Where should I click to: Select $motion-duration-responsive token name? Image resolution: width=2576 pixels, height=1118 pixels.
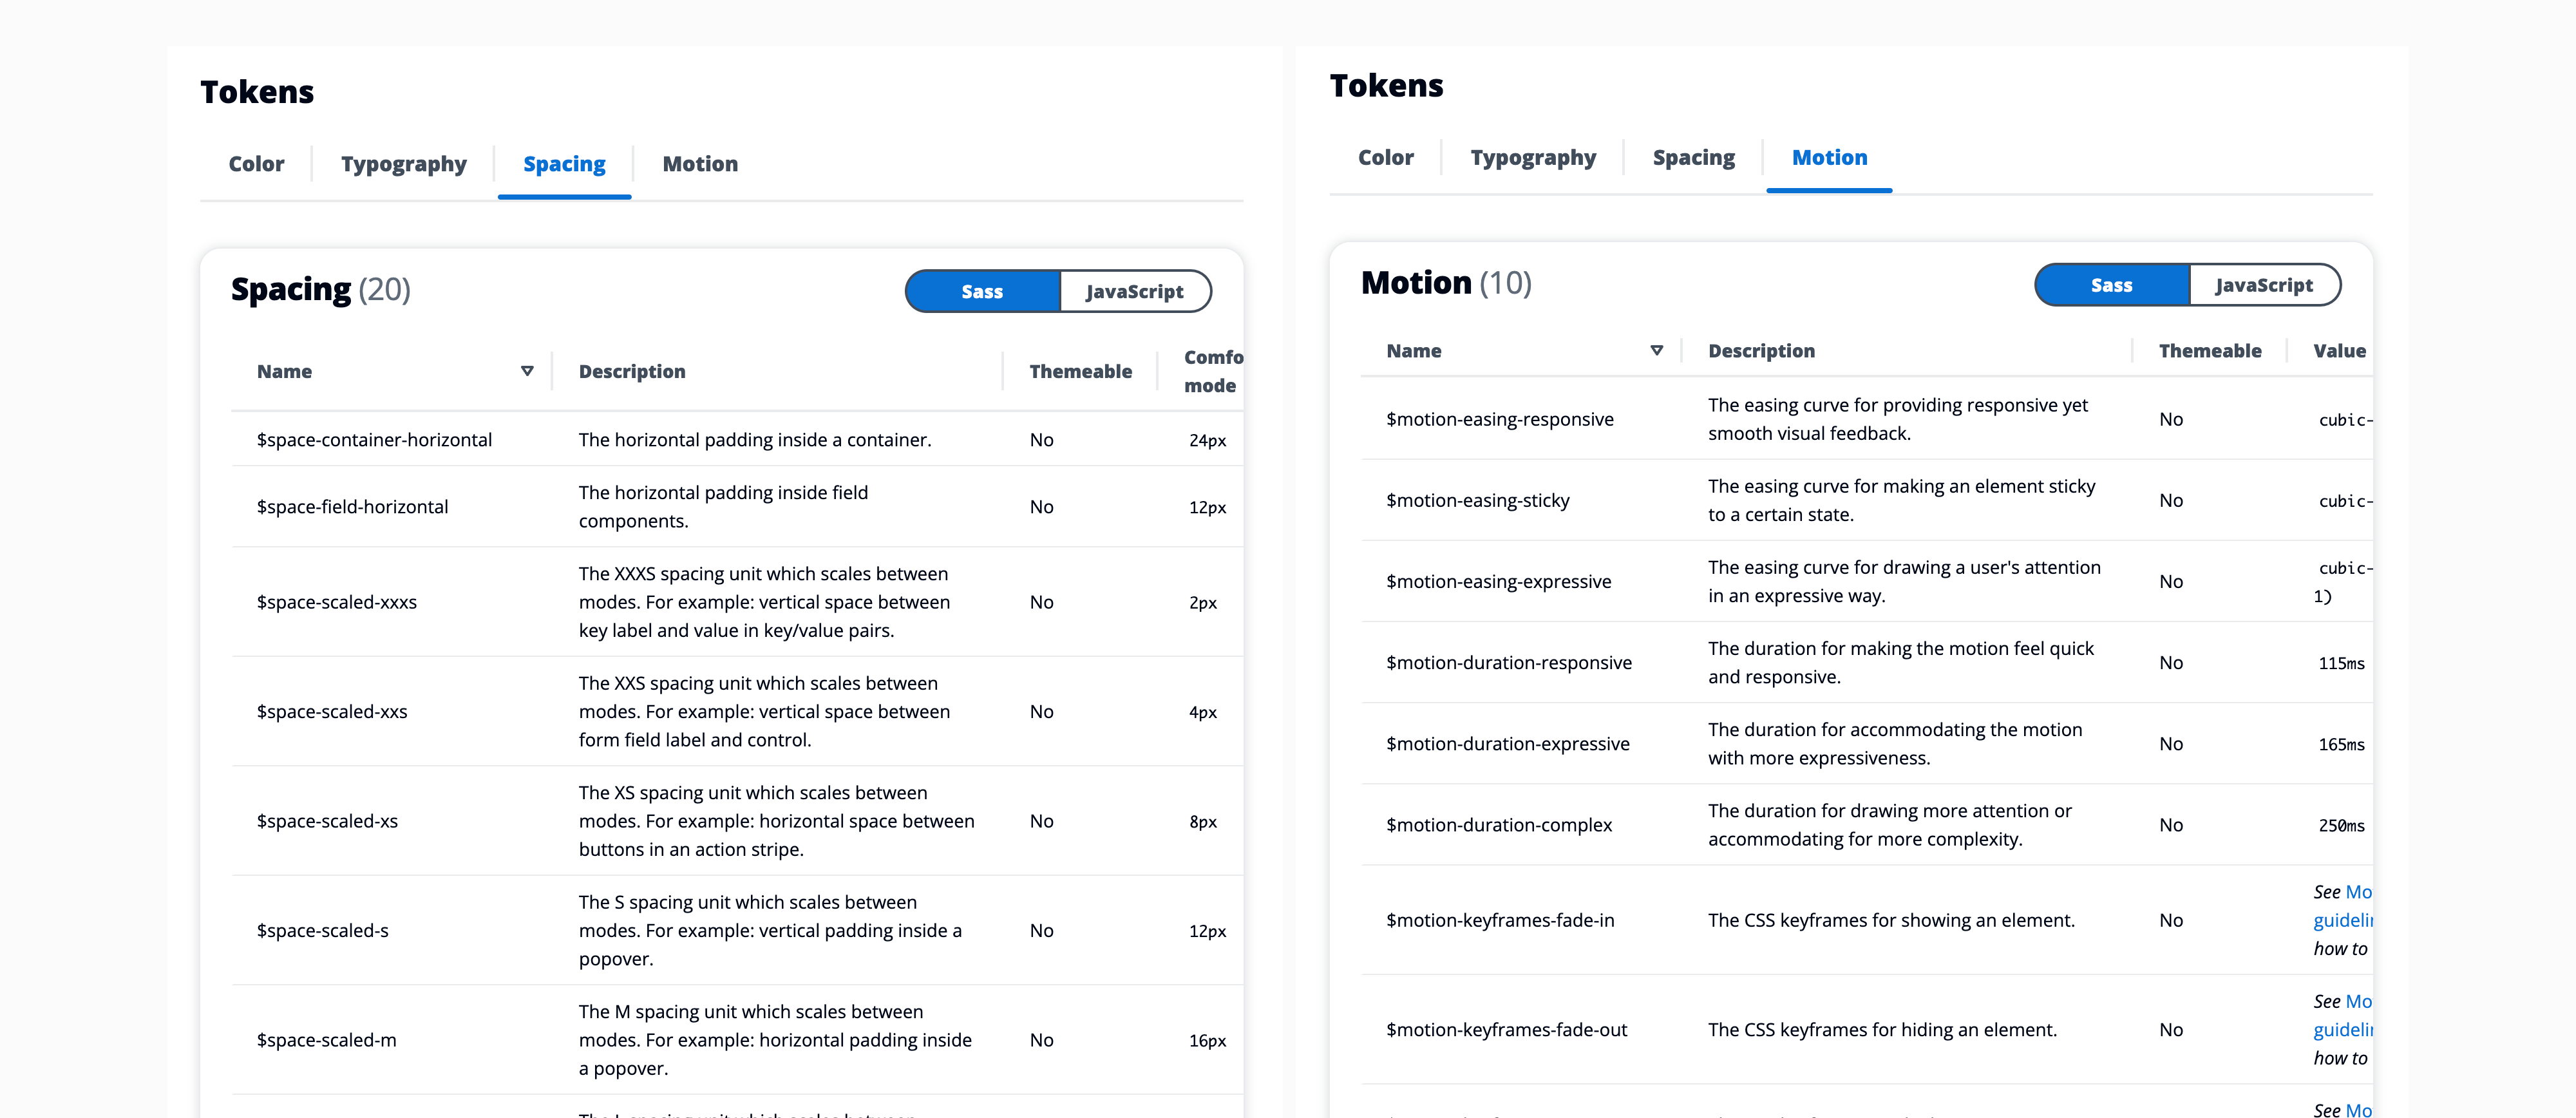coord(1509,663)
